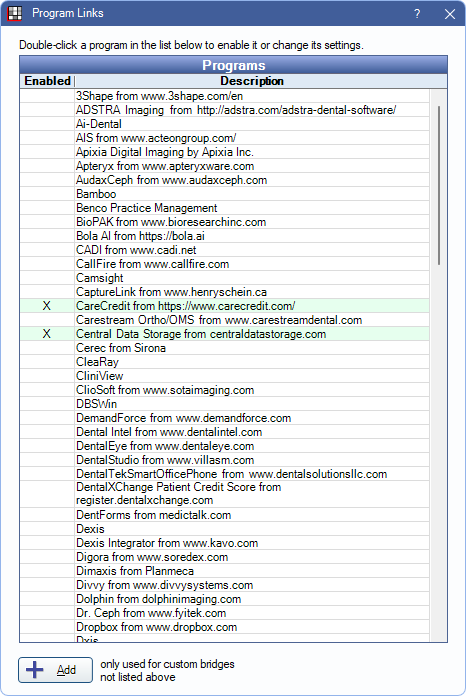This screenshot has height=696, width=466.
Task: Click the X enabled mark for CareCredit
Action: point(47,306)
